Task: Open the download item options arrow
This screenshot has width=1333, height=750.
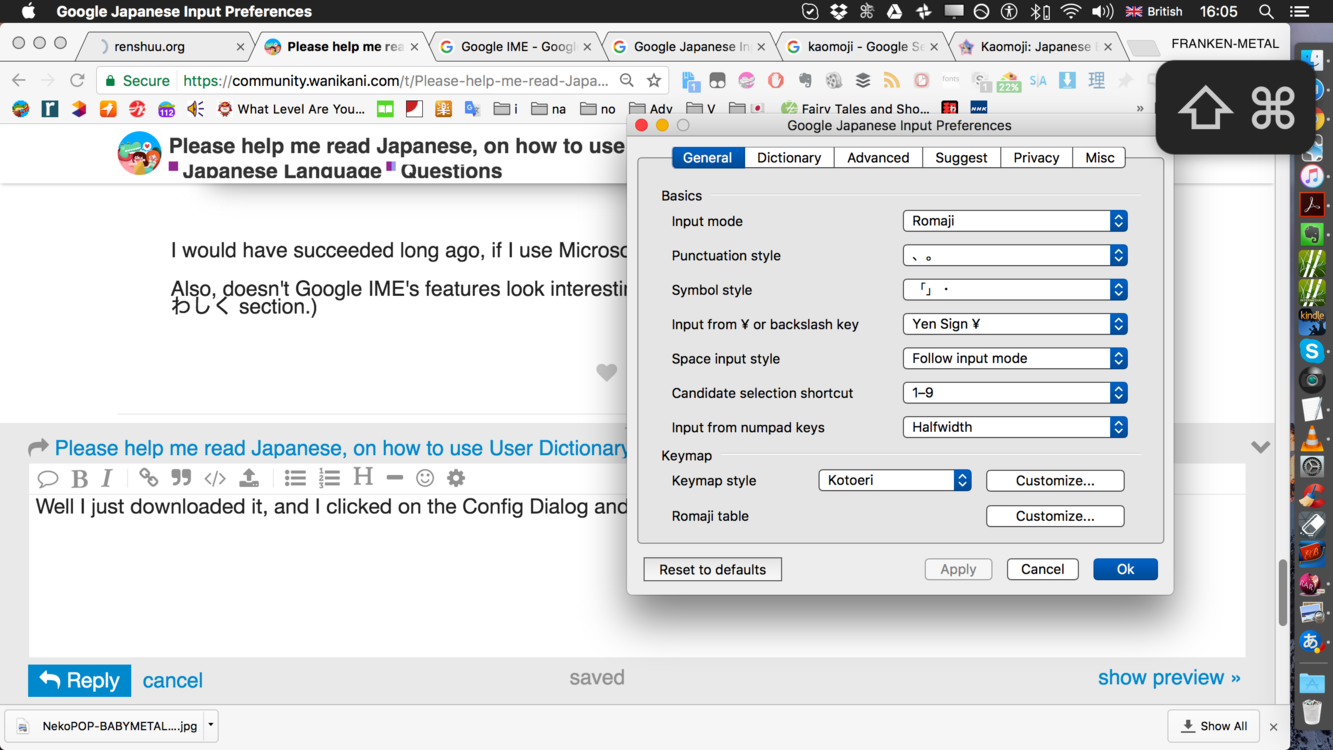Action: [x=211, y=725]
